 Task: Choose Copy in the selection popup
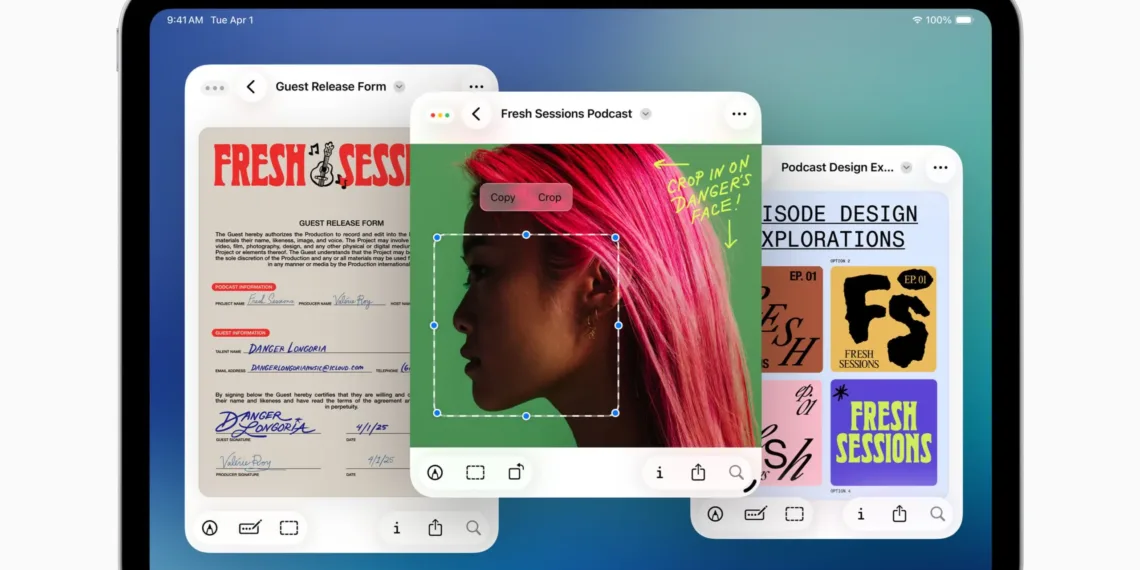502,197
